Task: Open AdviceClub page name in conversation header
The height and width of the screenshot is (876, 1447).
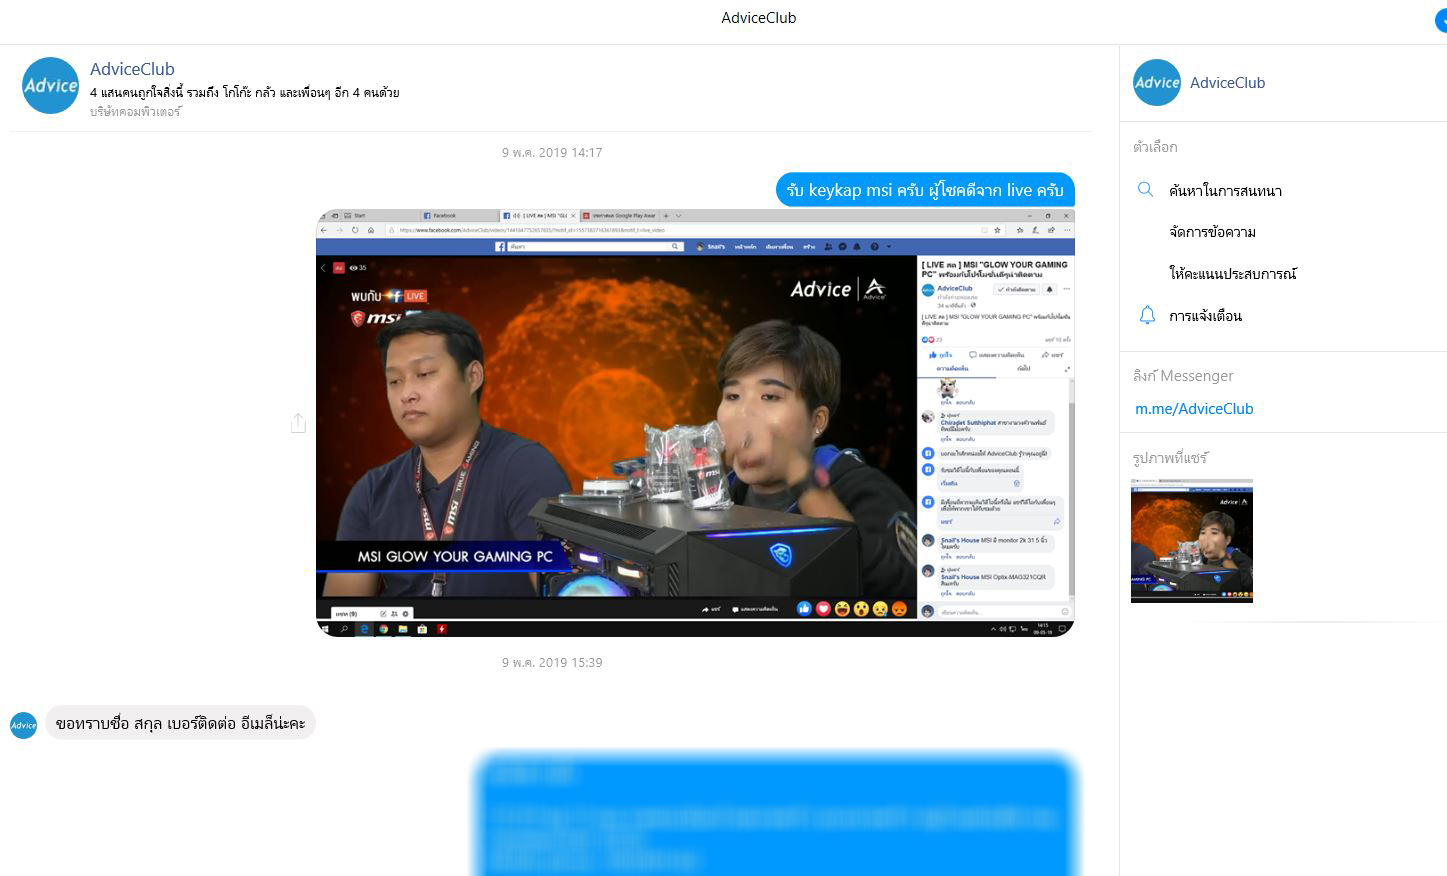Action: [132, 69]
